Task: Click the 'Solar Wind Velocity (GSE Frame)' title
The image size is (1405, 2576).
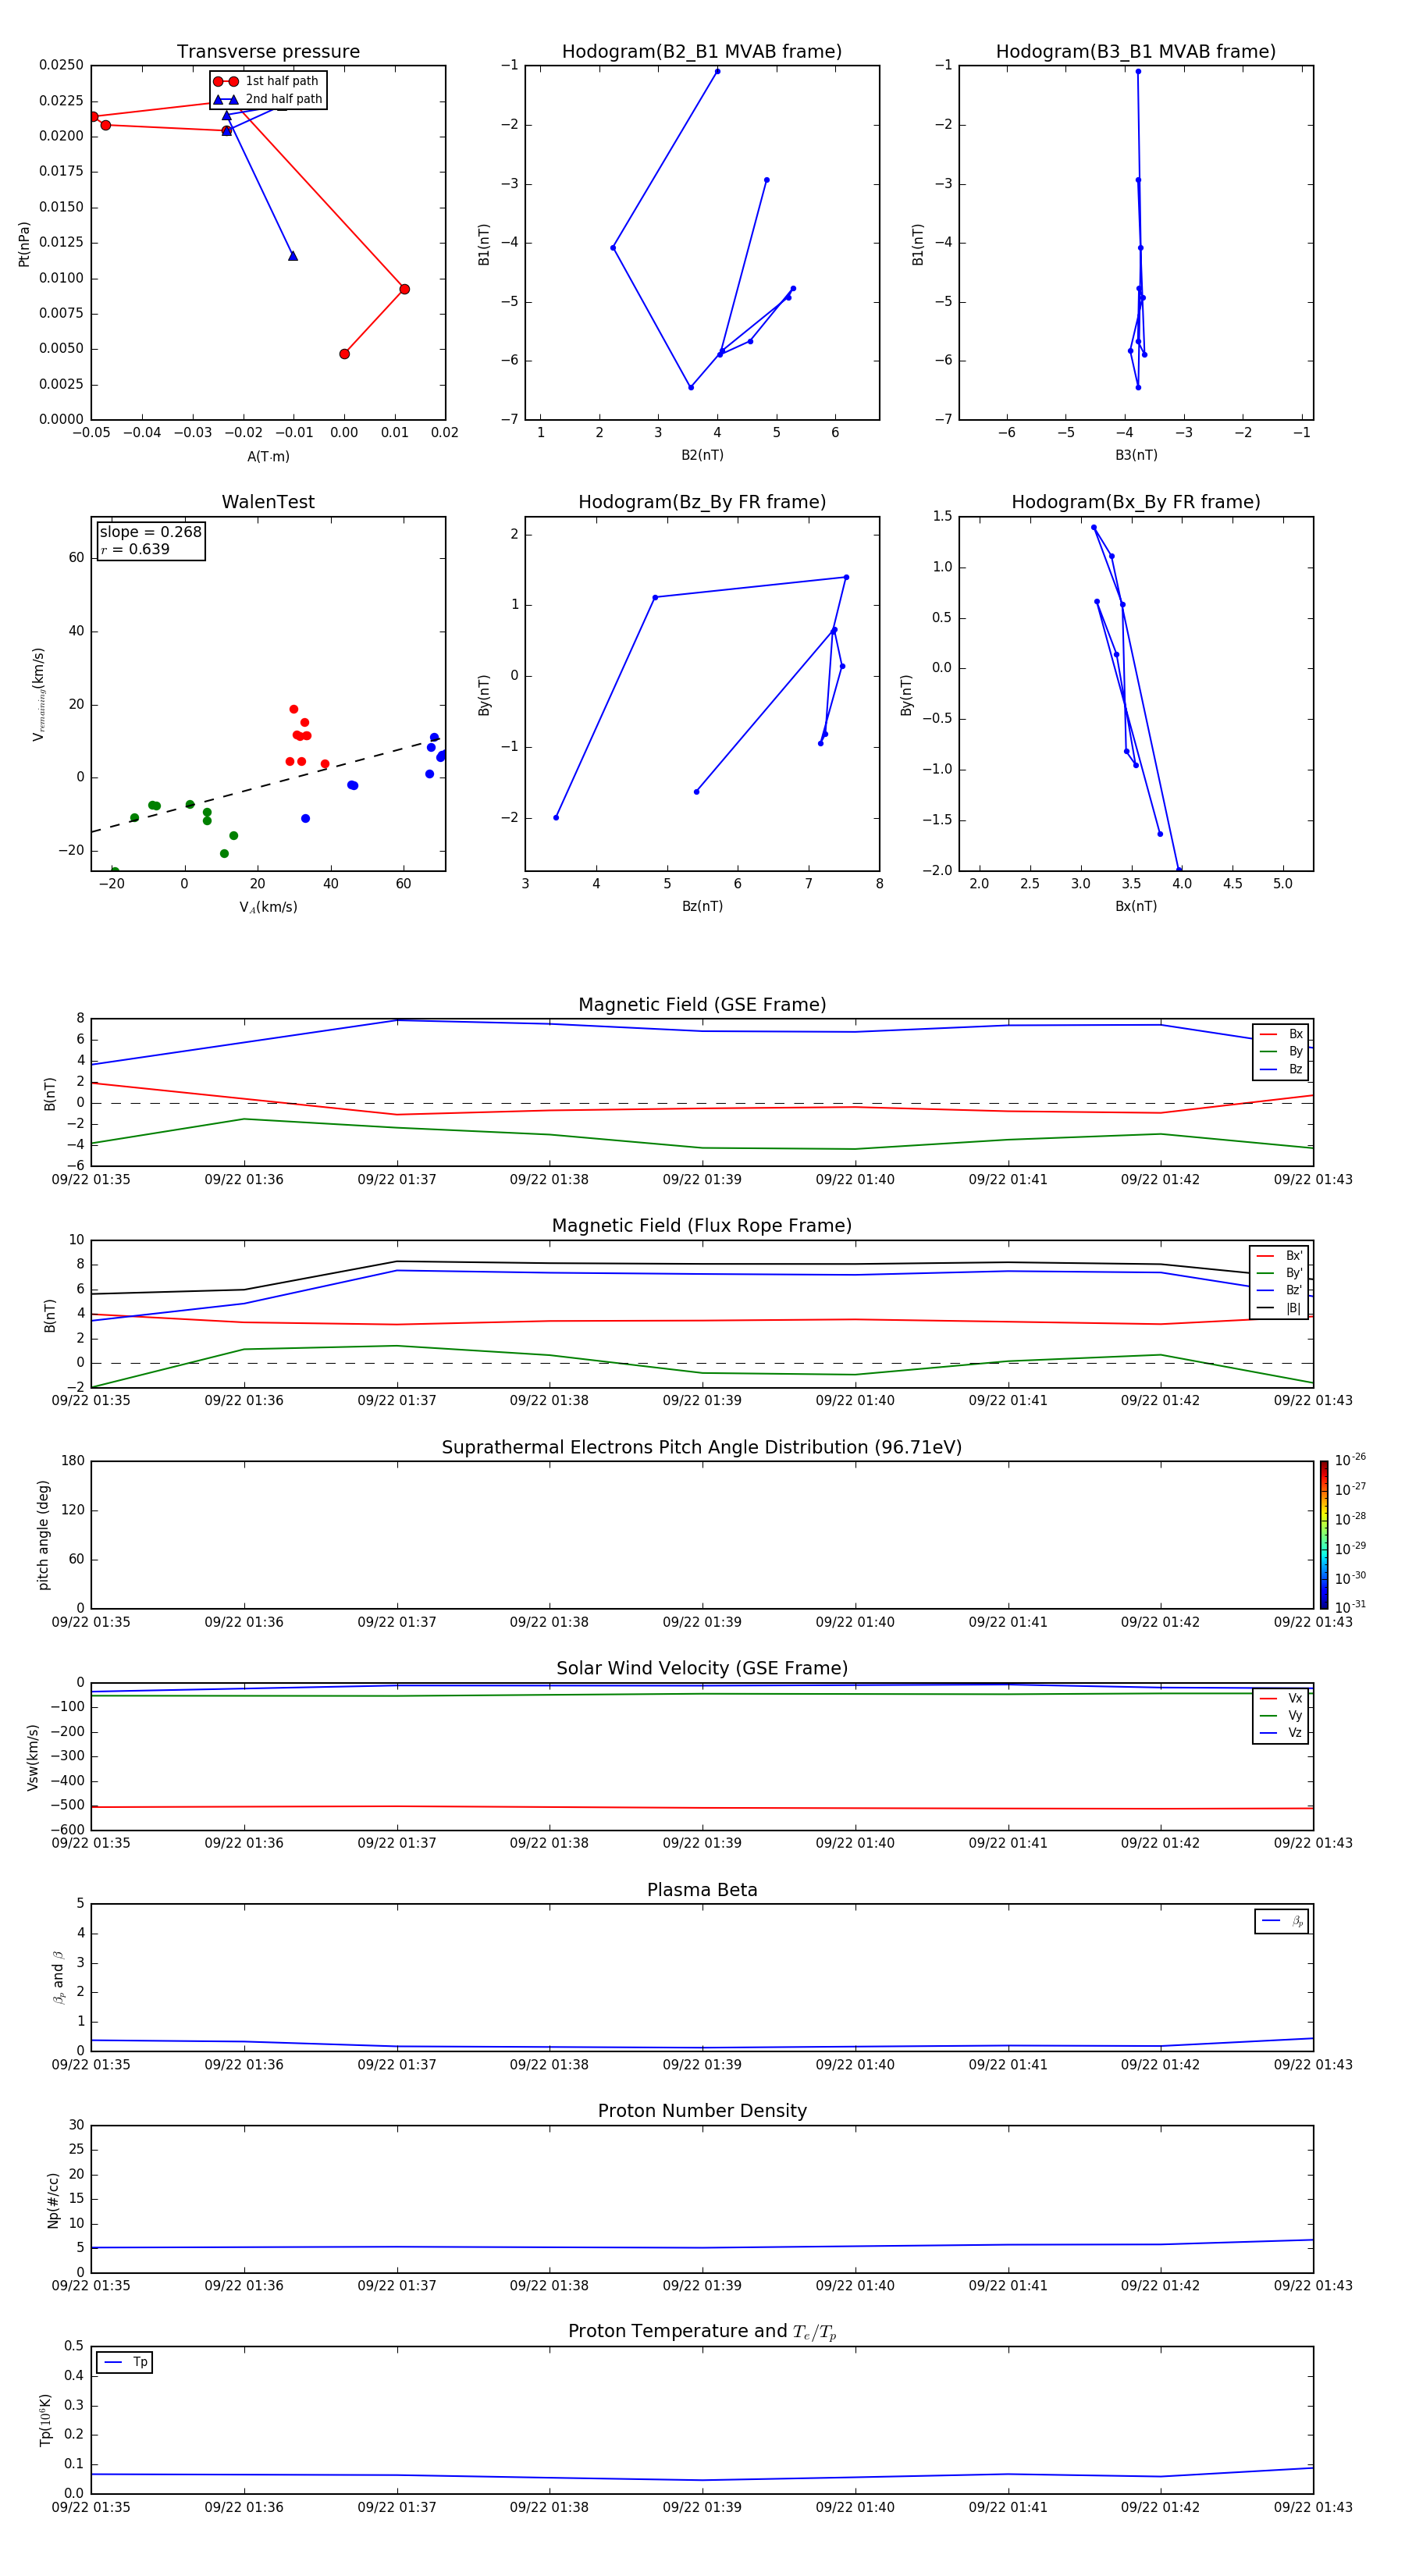Action: tap(702, 1668)
